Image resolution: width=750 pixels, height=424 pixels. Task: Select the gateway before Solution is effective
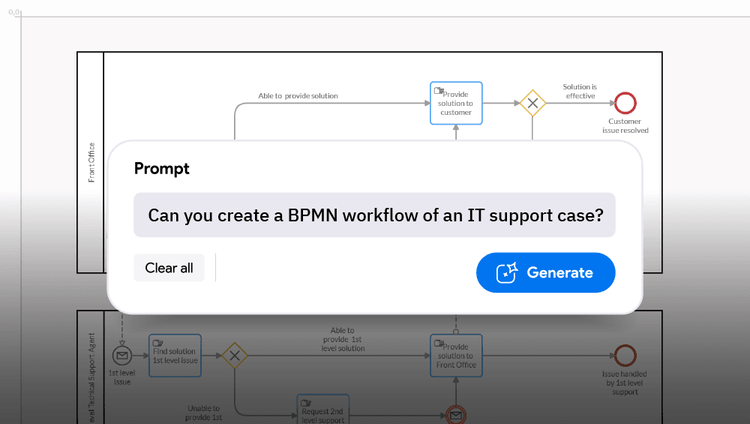532,102
